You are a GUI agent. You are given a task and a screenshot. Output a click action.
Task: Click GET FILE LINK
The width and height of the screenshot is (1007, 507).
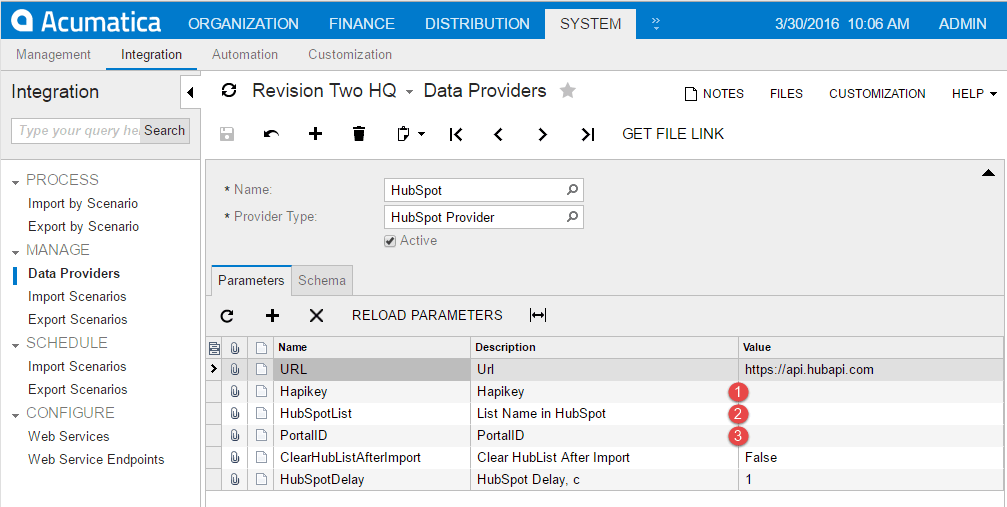point(673,134)
